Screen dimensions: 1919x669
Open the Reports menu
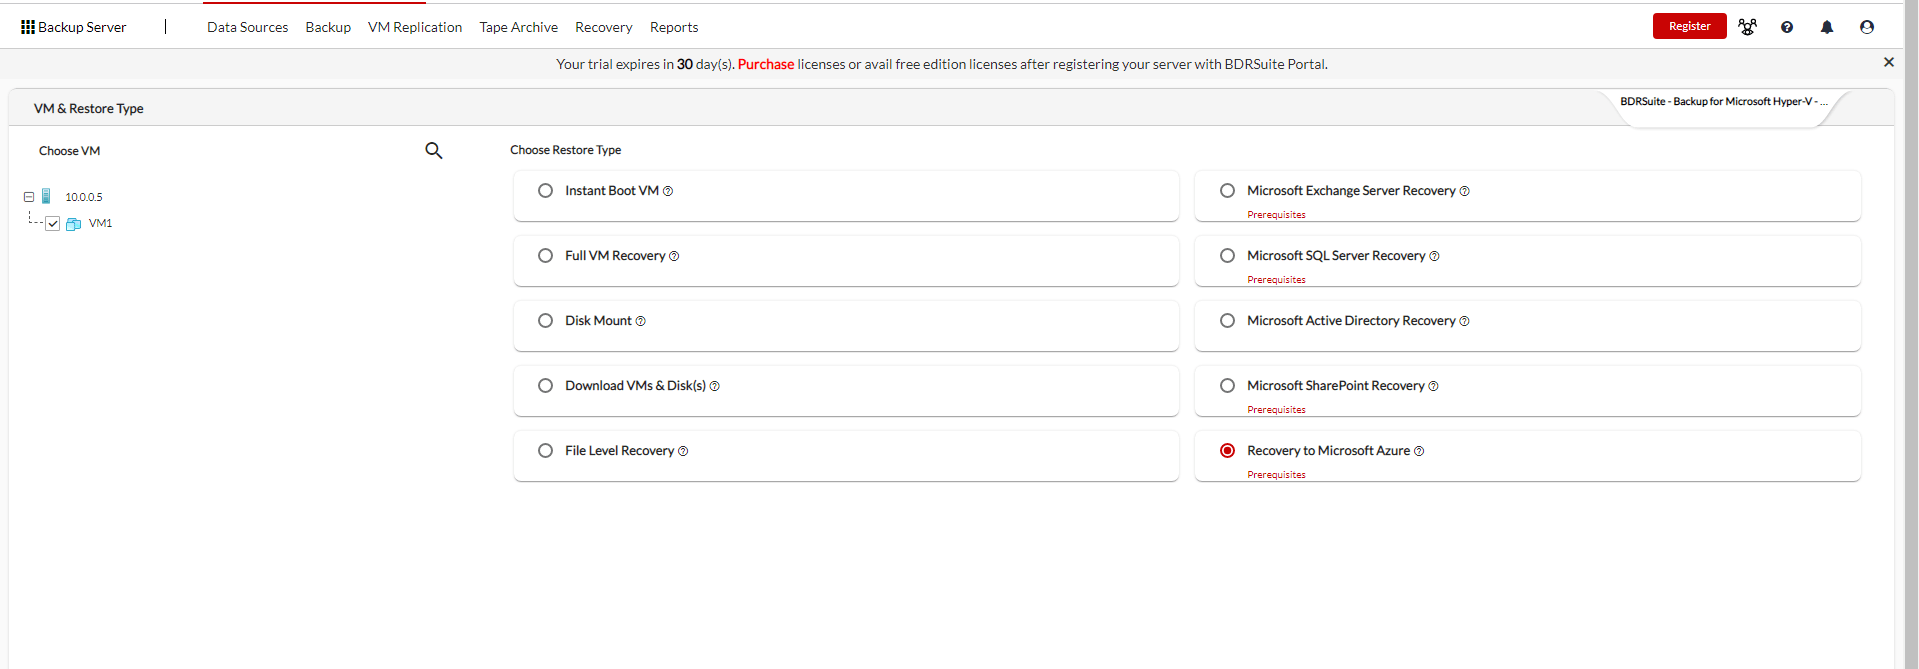click(674, 27)
